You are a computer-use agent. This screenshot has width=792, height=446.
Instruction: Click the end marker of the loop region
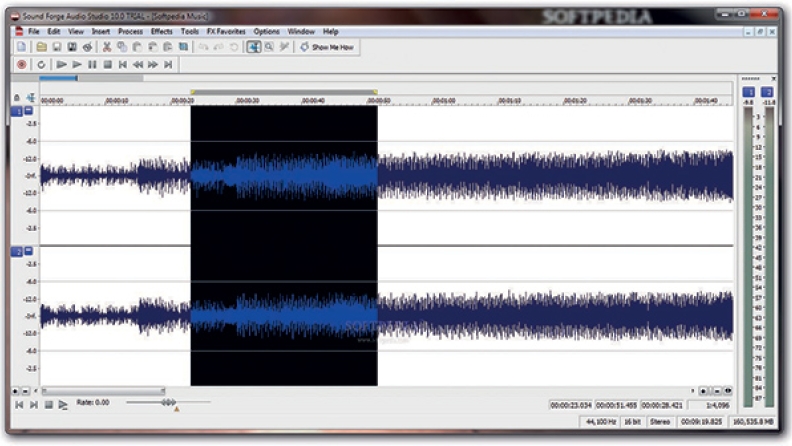[375, 92]
